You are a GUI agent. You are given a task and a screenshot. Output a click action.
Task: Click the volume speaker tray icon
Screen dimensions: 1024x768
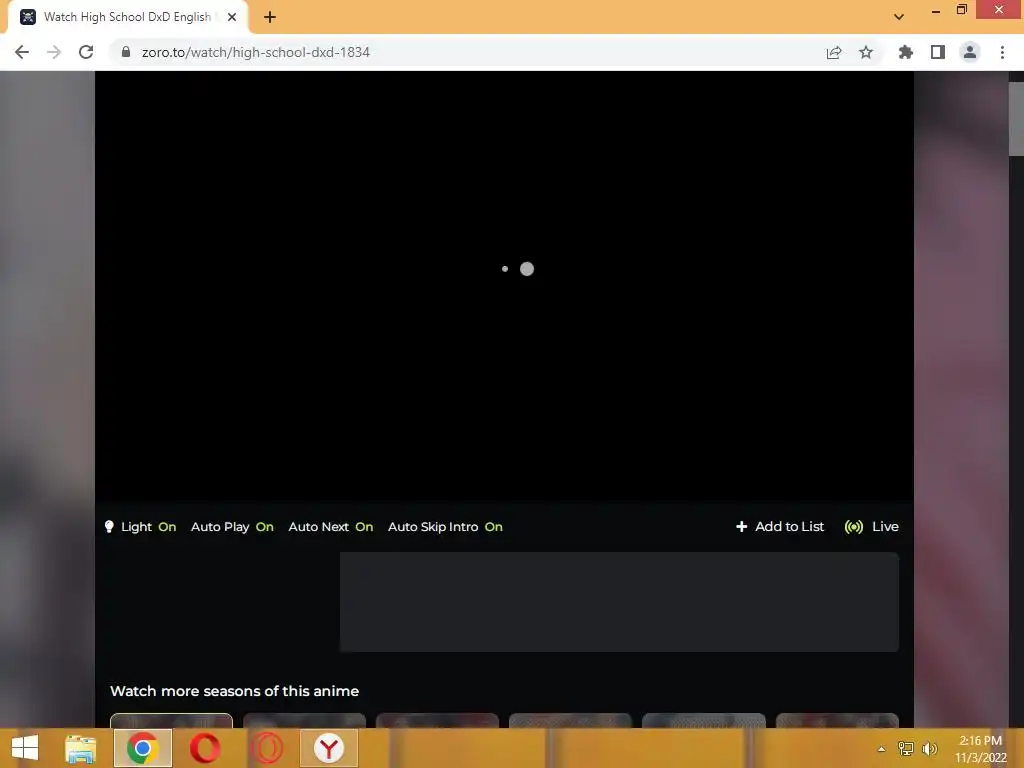[x=929, y=749]
